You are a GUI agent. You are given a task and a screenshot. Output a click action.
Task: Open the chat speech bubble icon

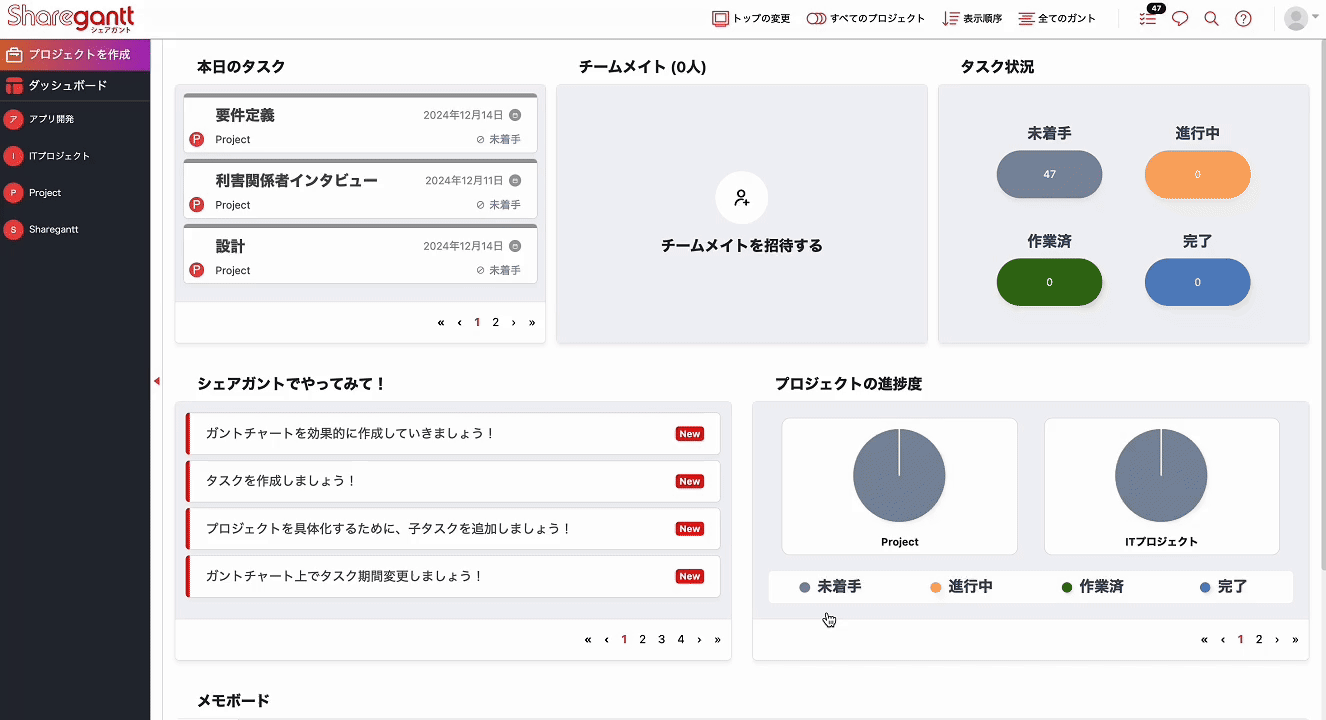1180,18
